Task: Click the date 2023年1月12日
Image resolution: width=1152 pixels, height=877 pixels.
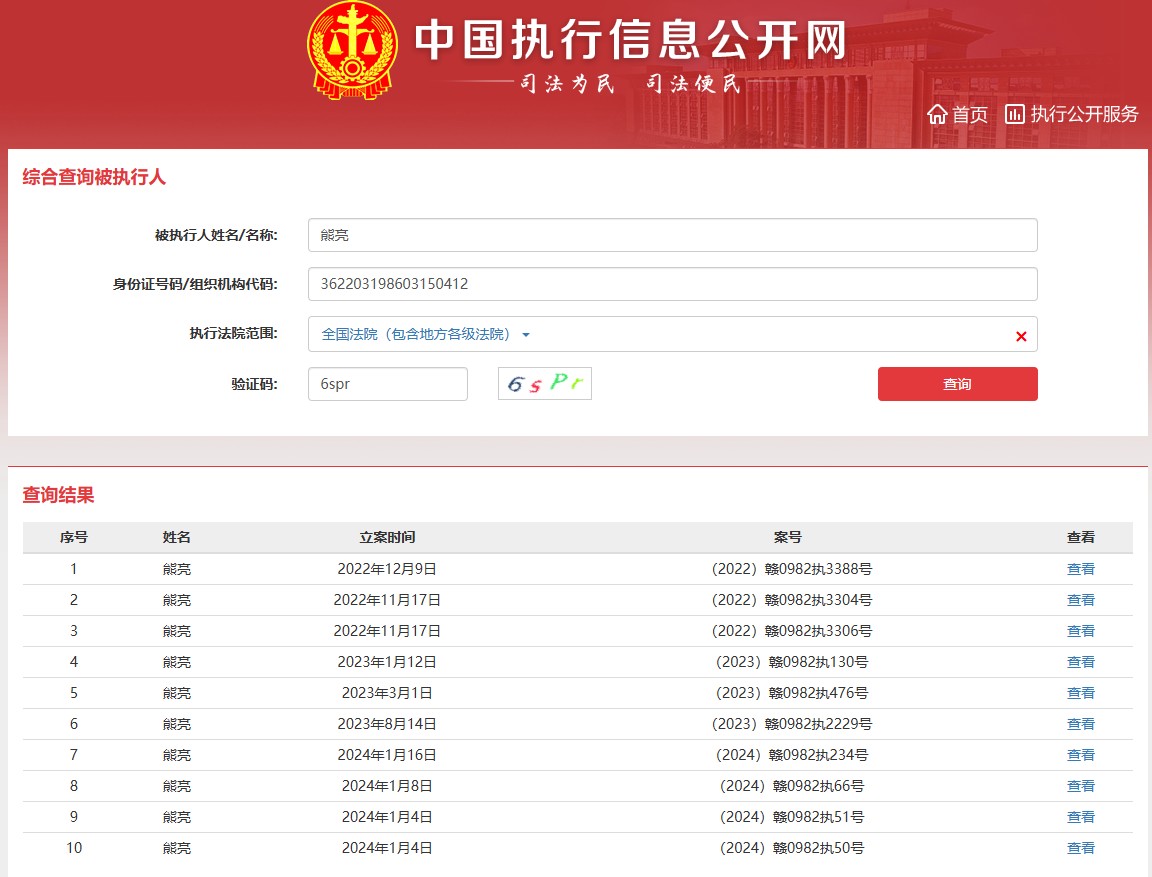Action: pyautogui.click(x=387, y=662)
